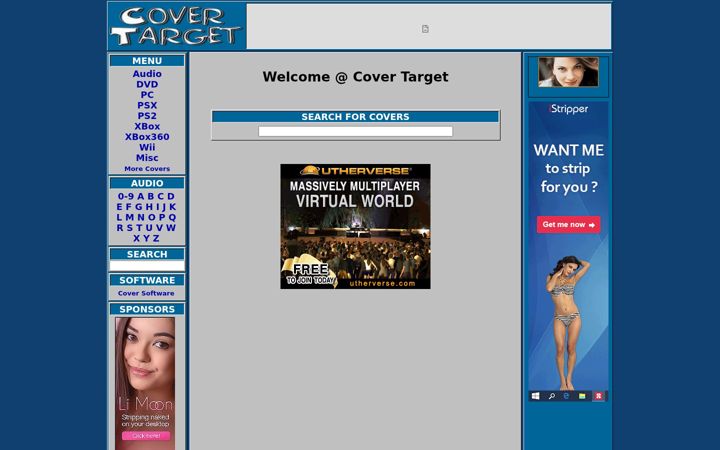Choose Wii covers in the menu
Screen dimensions: 720x450
[147, 148]
